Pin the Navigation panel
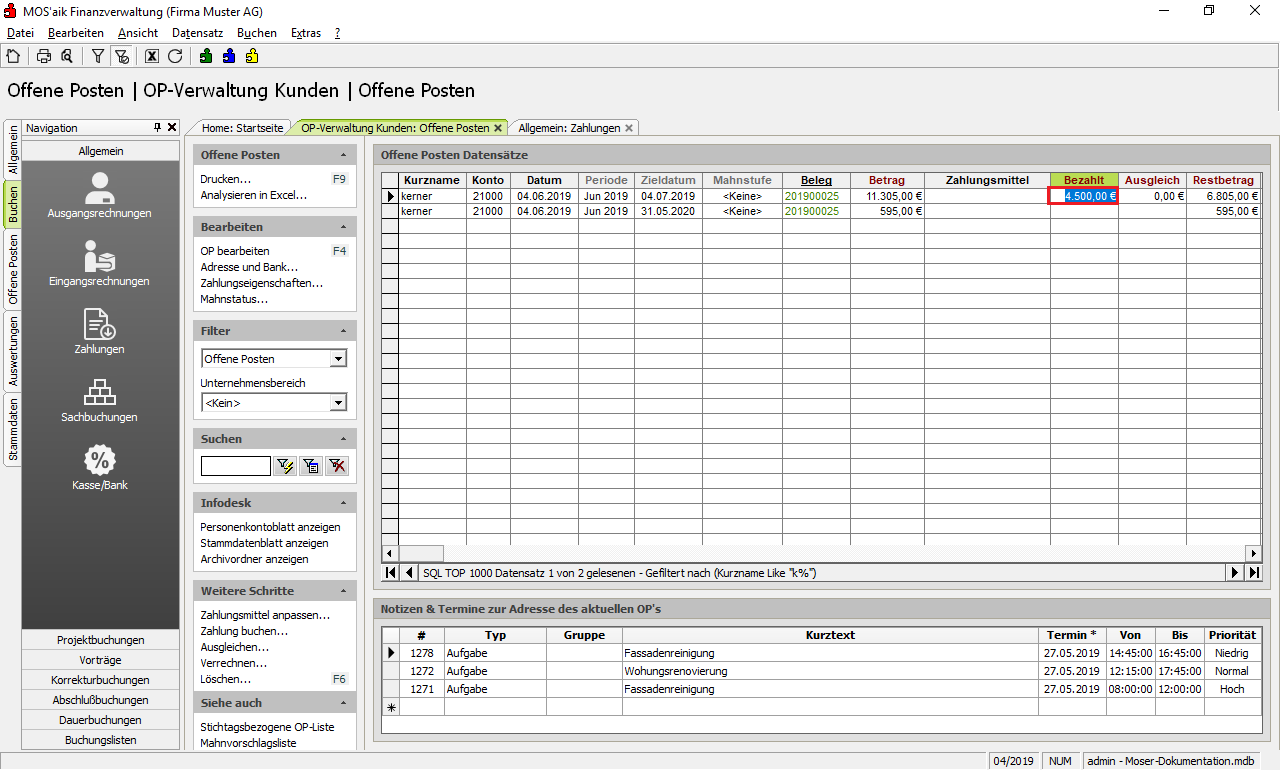 (157, 128)
